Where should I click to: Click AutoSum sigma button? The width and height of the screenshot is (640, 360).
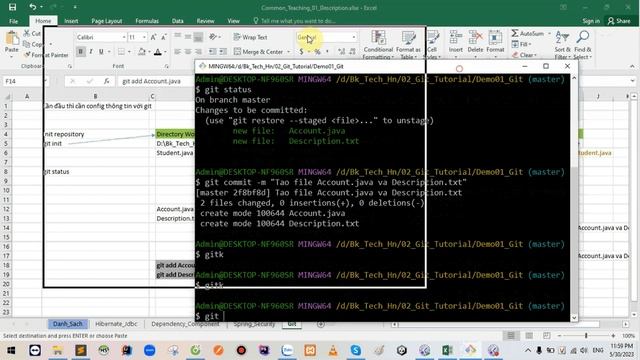coord(528,33)
